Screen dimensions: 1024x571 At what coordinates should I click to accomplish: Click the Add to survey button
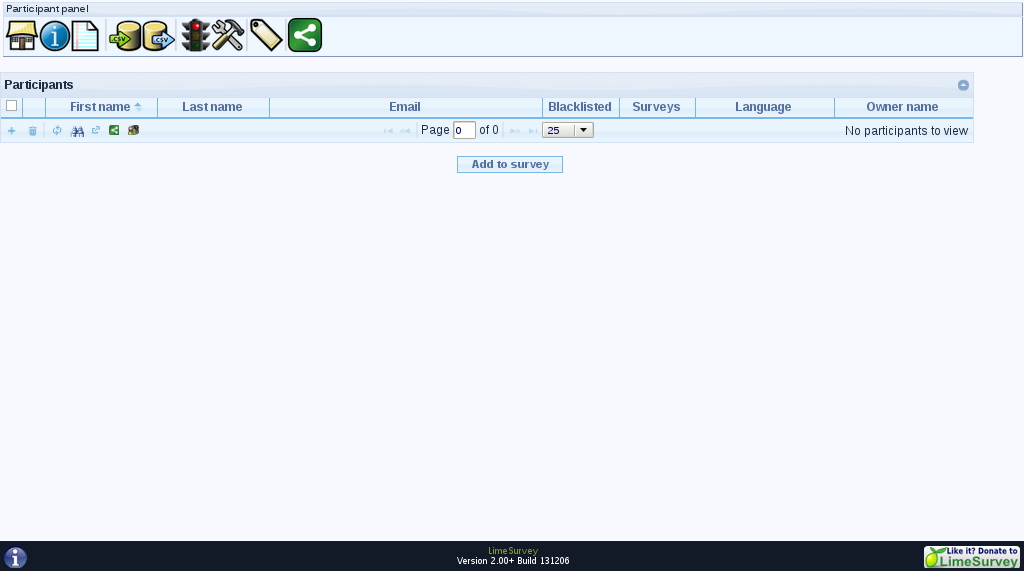510,164
